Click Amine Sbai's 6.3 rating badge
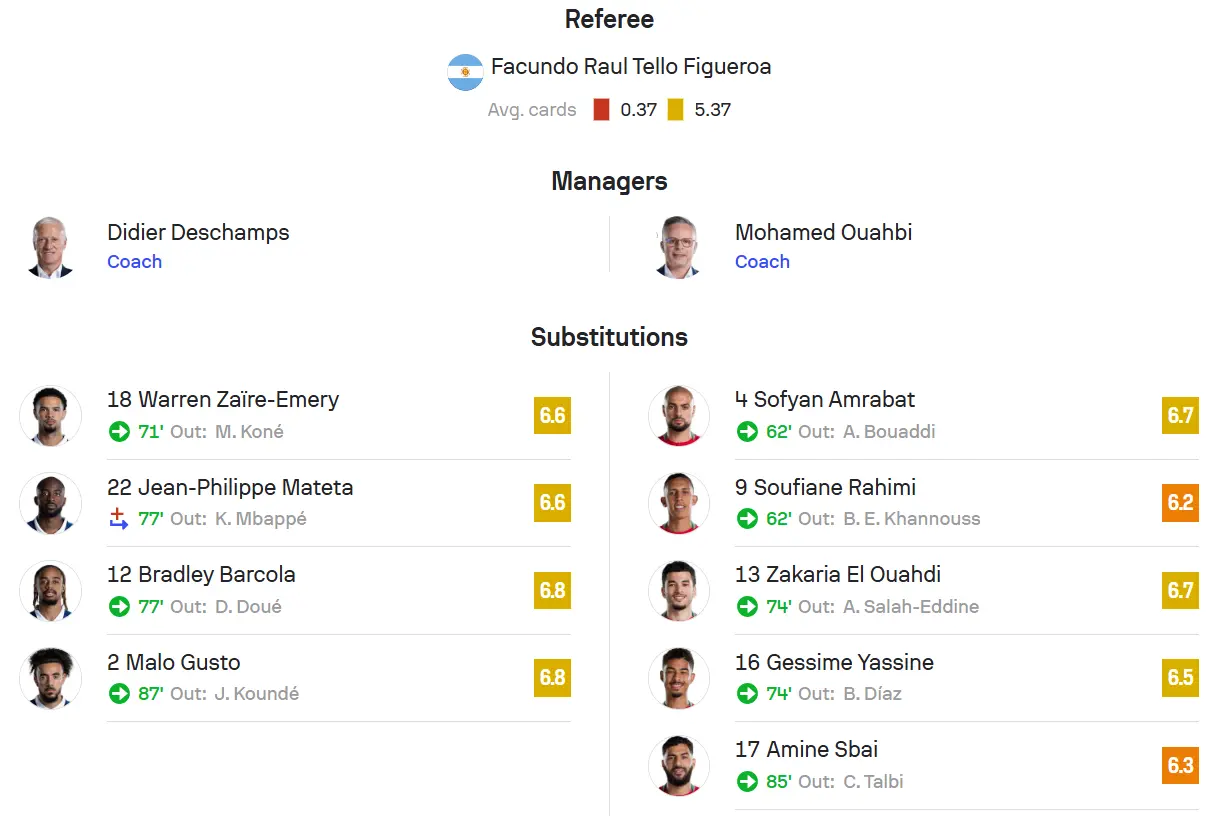Image resolution: width=1217 pixels, height=816 pixels. pos(1181,765)
